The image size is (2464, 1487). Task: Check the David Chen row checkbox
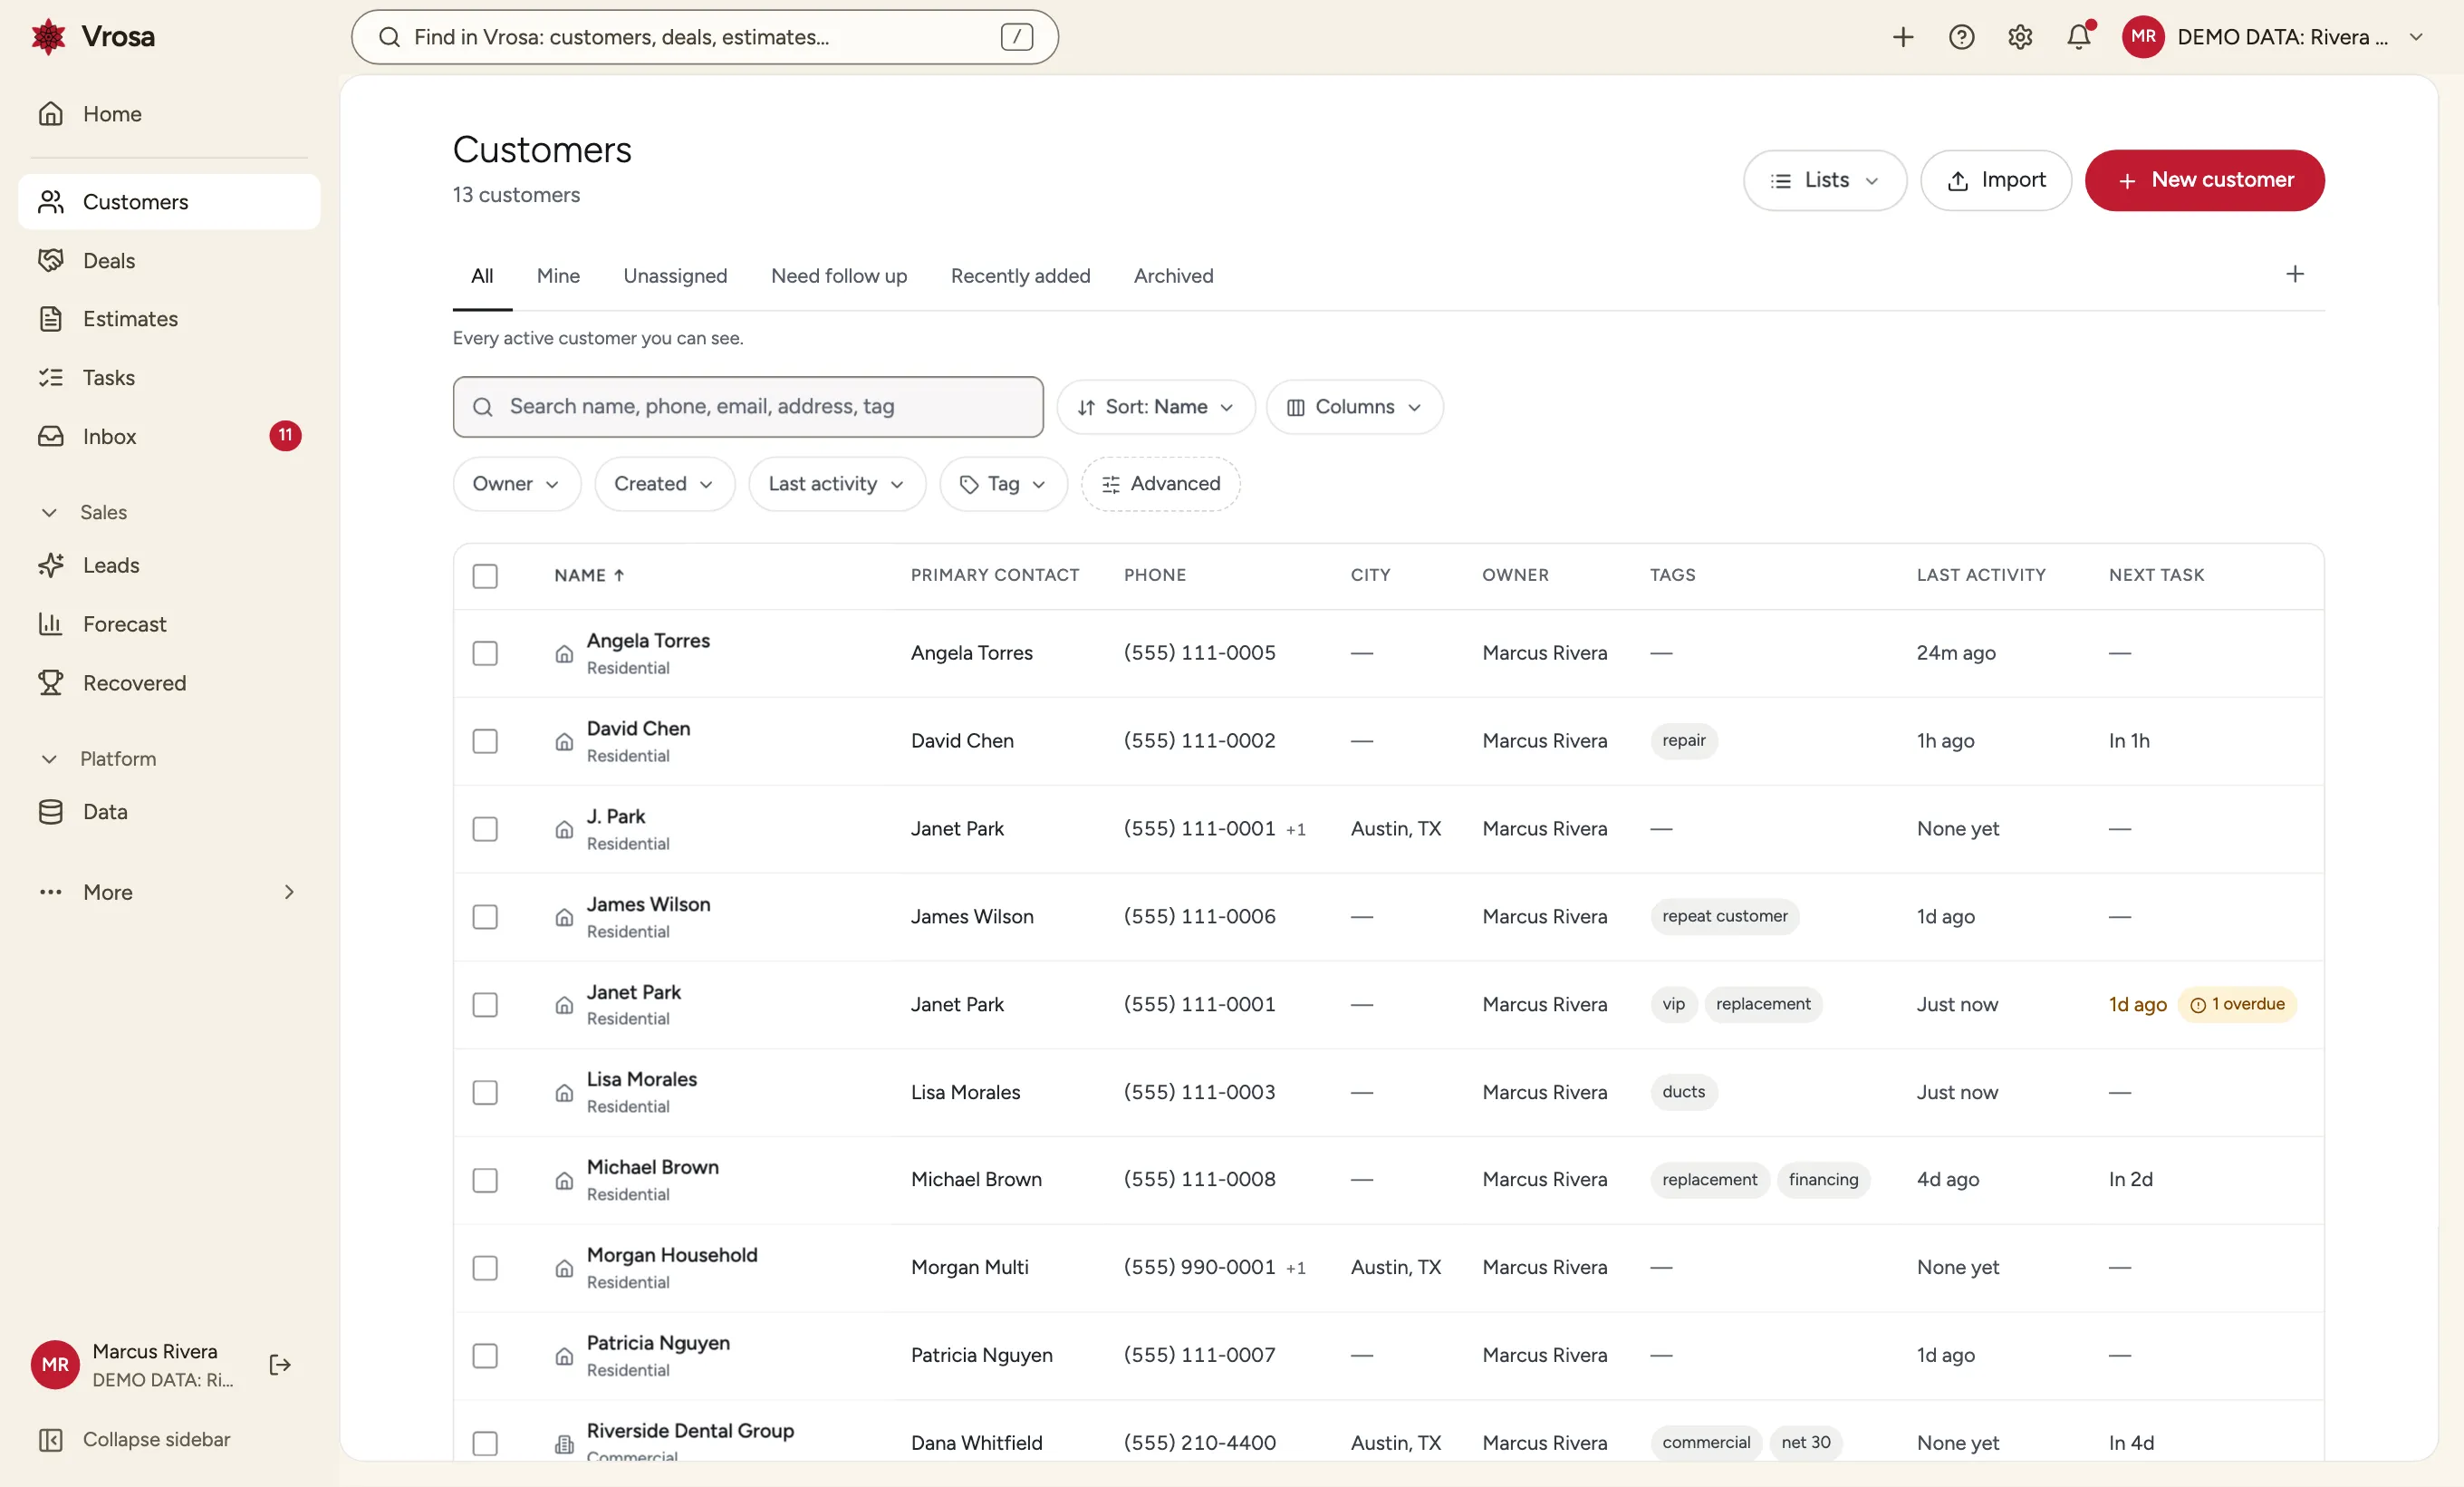point(485,741)
